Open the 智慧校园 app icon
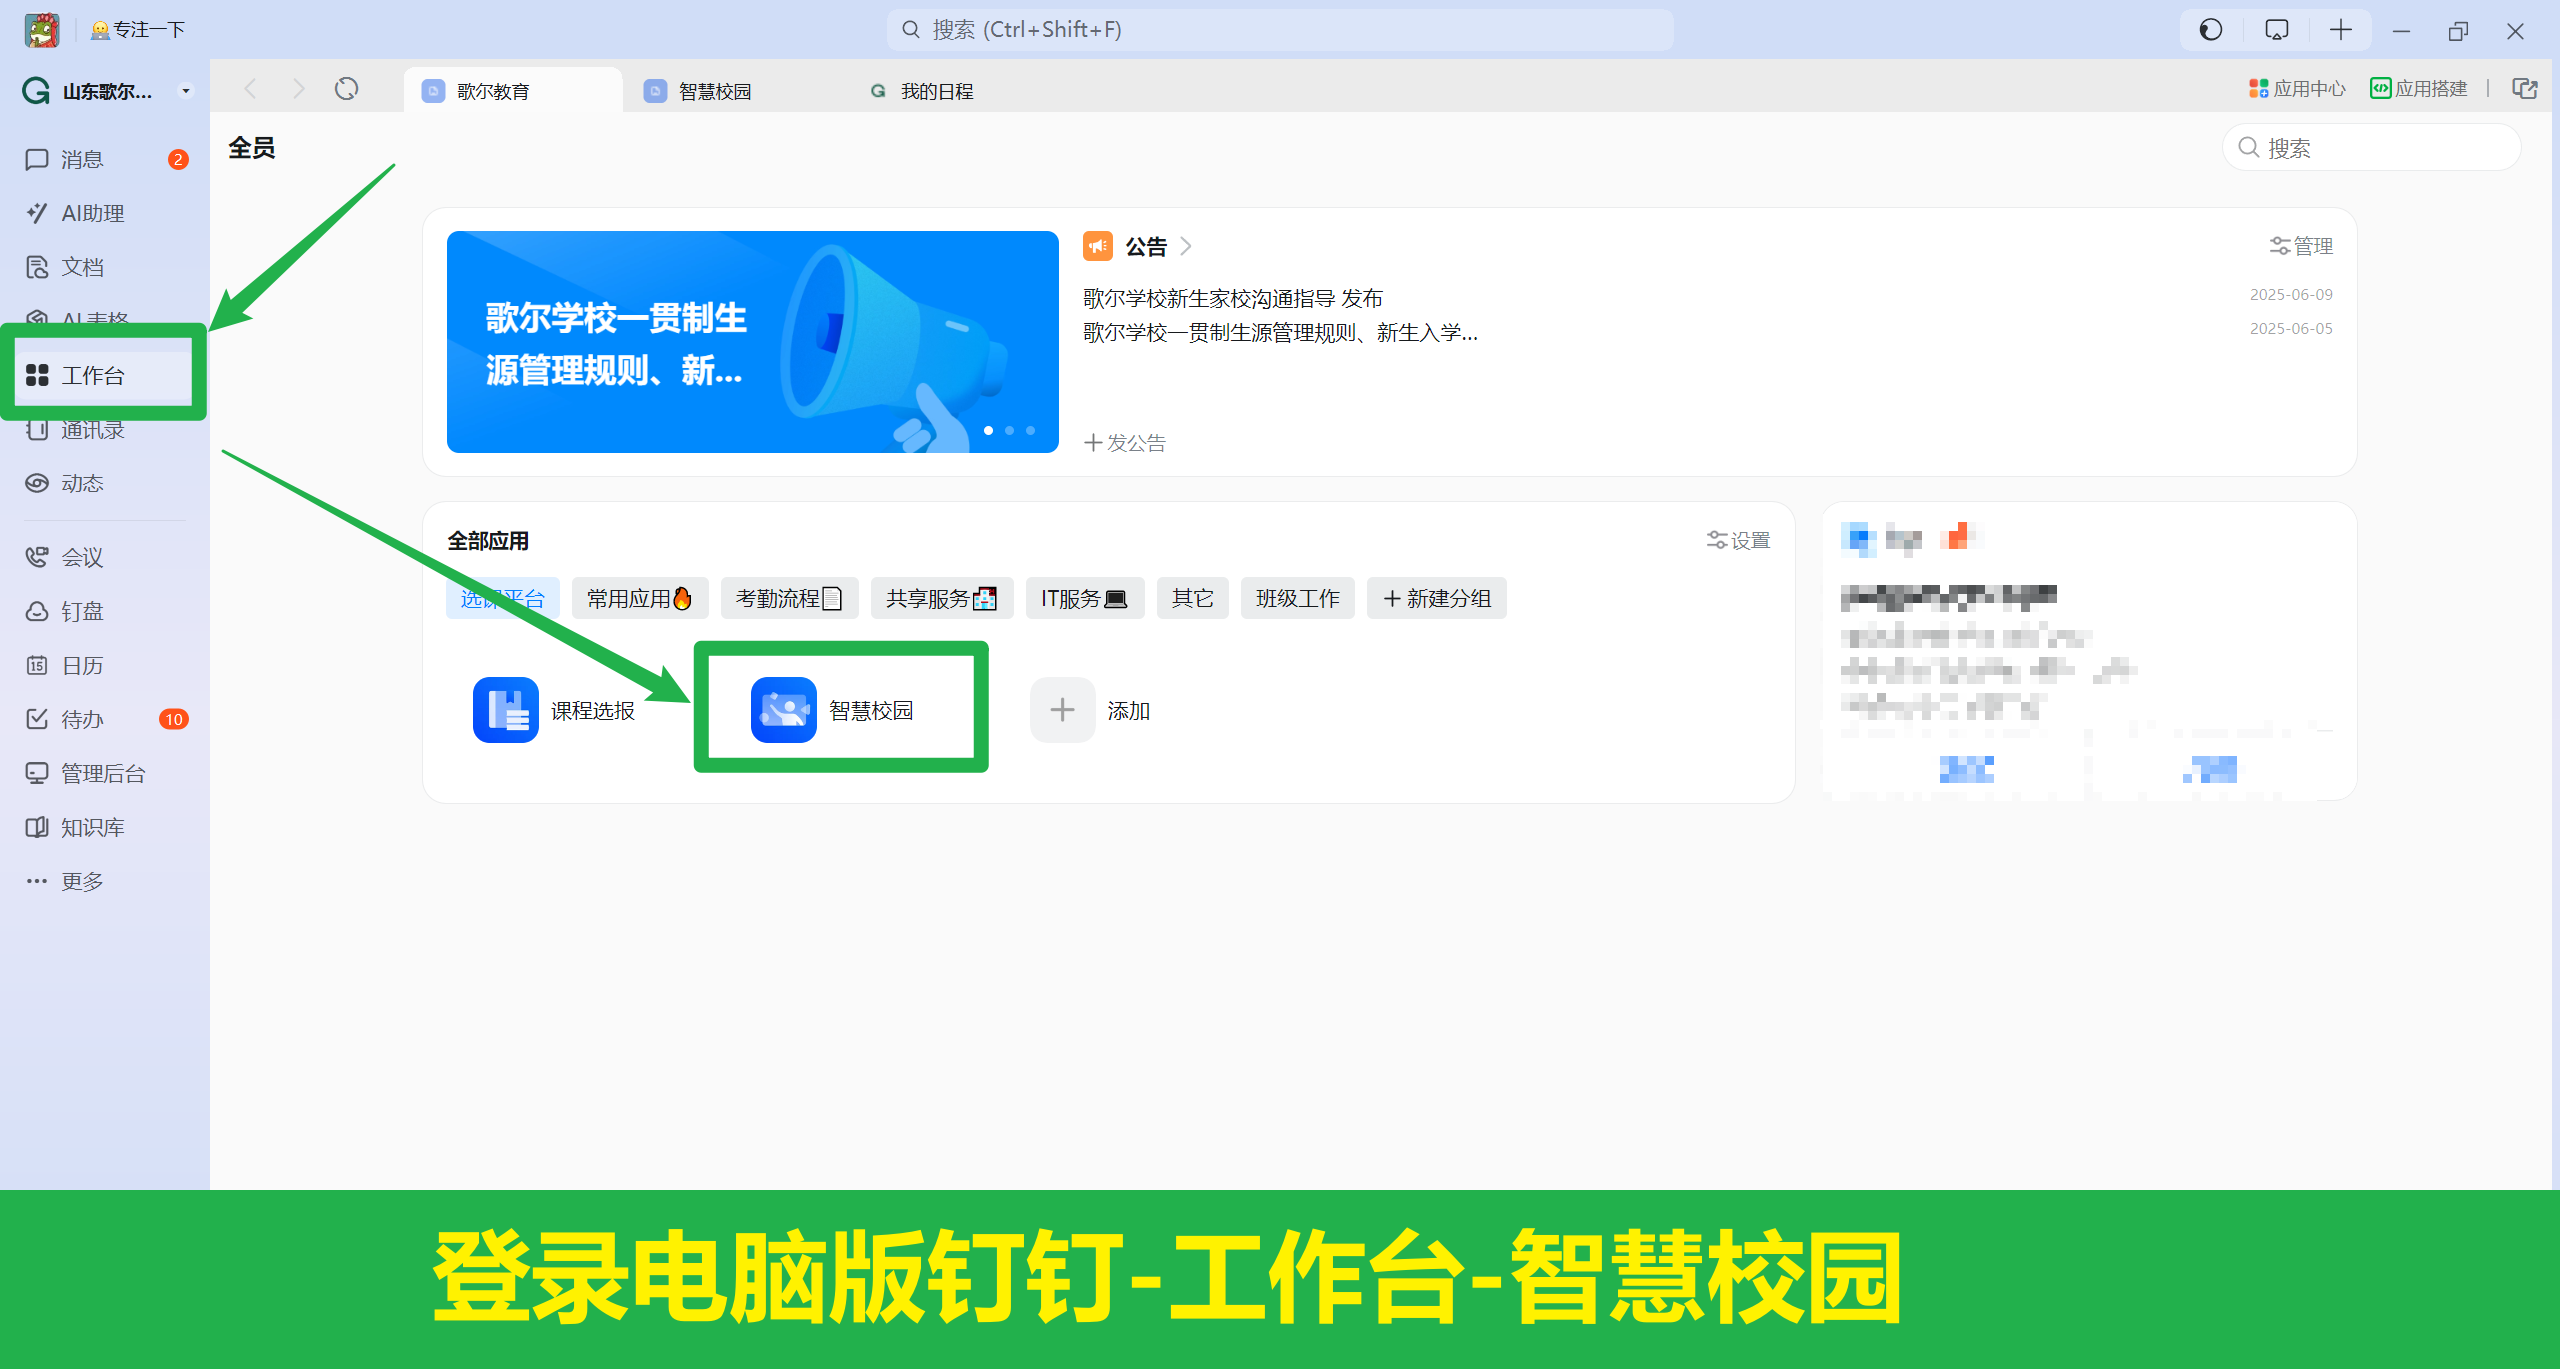The image size is (2560, 1369). [783, 710]
